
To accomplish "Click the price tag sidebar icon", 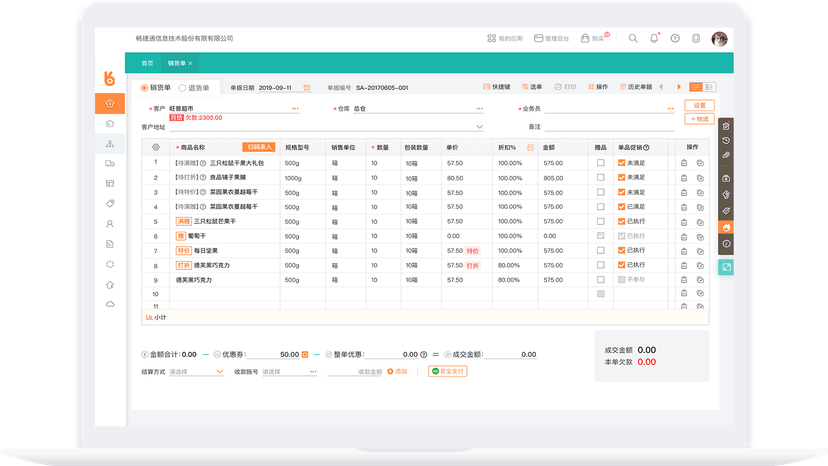I will [x=110, y=203].
